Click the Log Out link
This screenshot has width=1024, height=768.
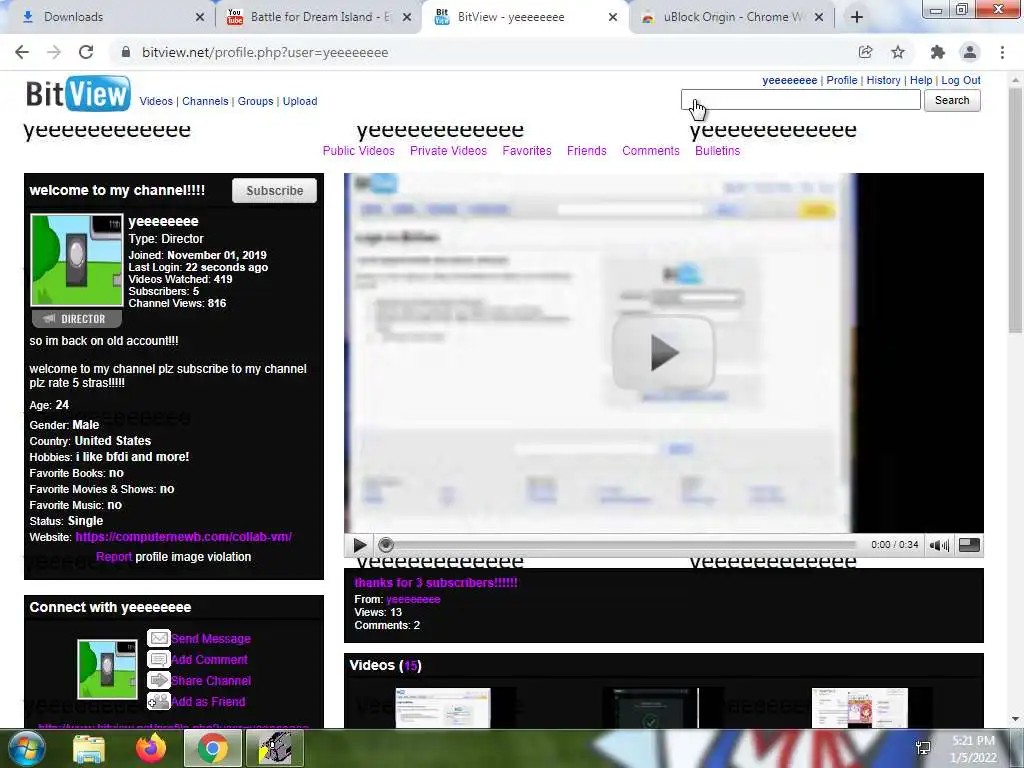click(961, 80)
